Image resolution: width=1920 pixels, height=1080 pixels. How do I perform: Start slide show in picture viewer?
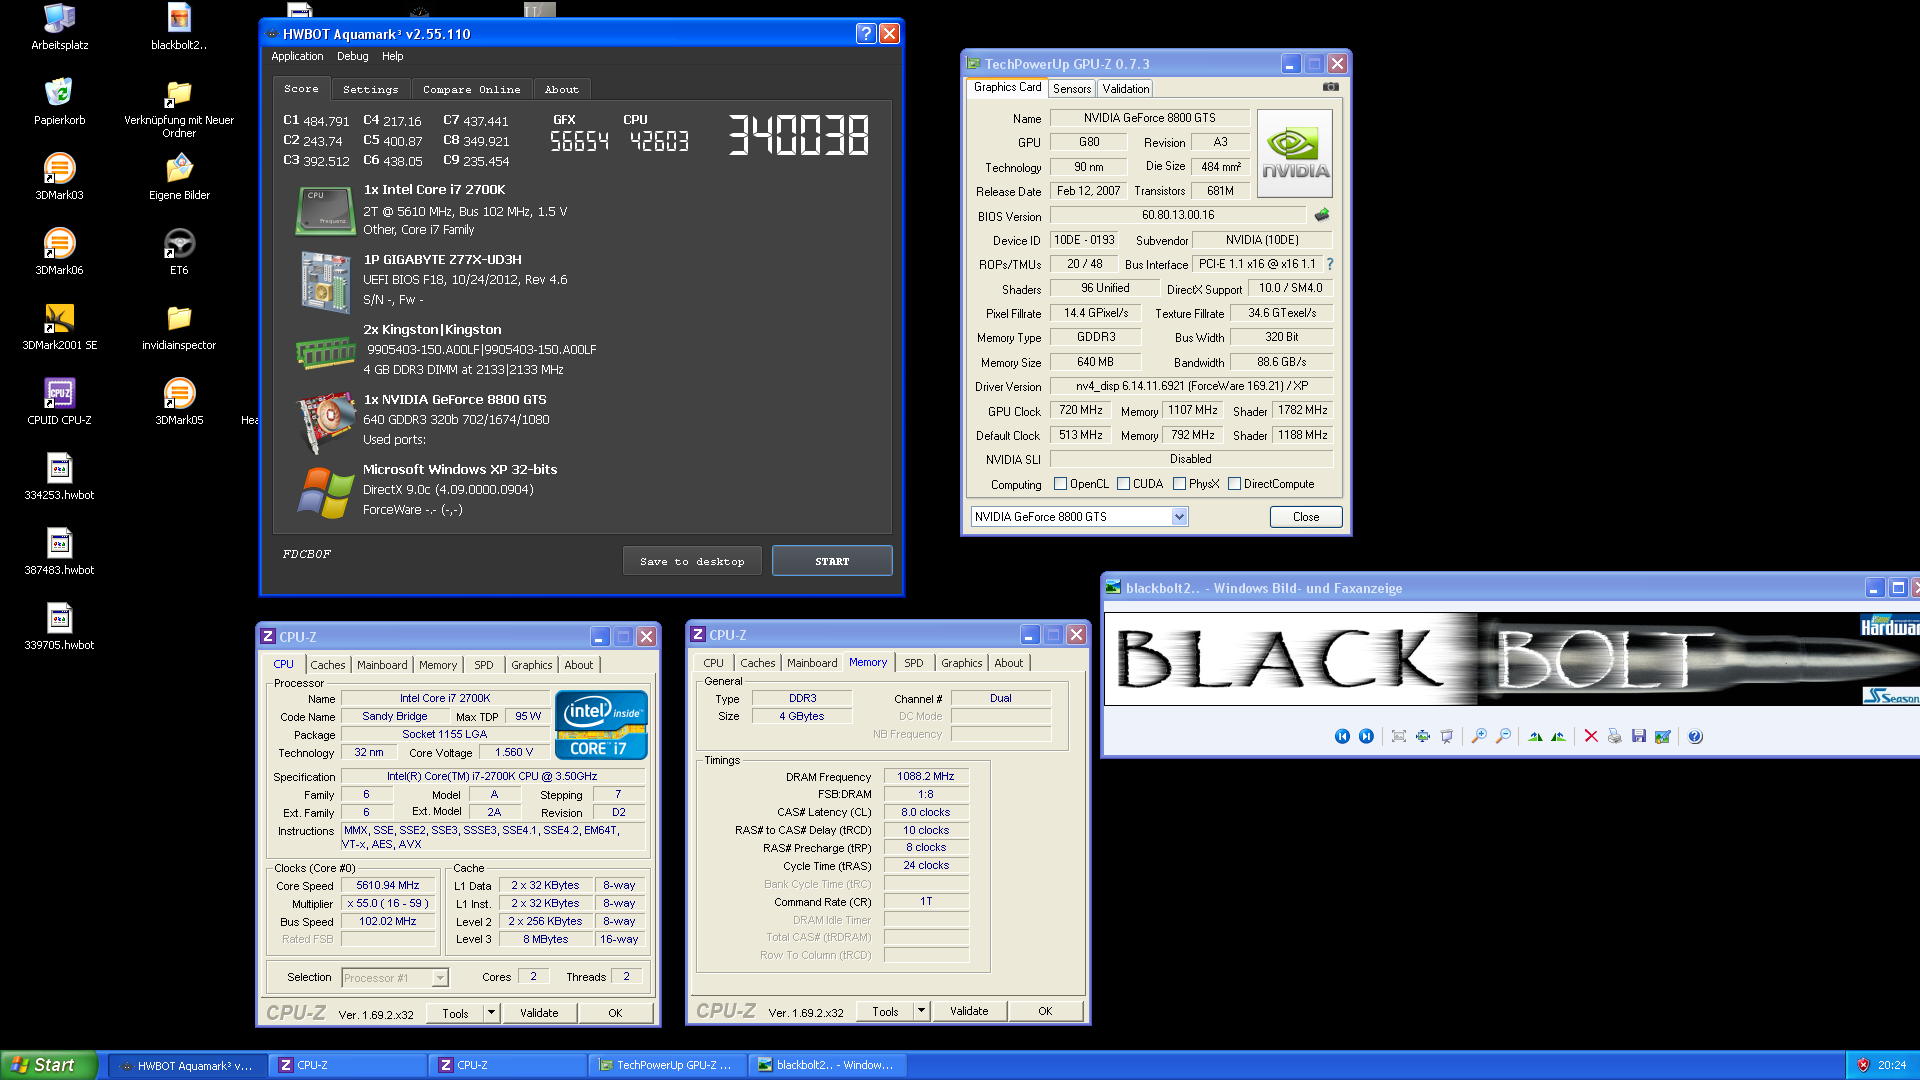1447,736
